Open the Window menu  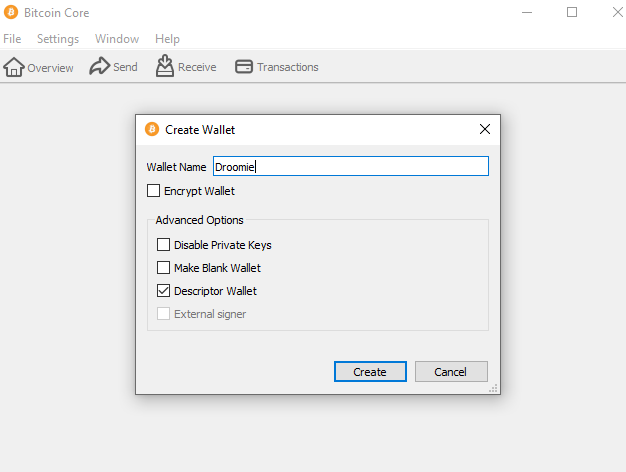click(x=117, y=39)
